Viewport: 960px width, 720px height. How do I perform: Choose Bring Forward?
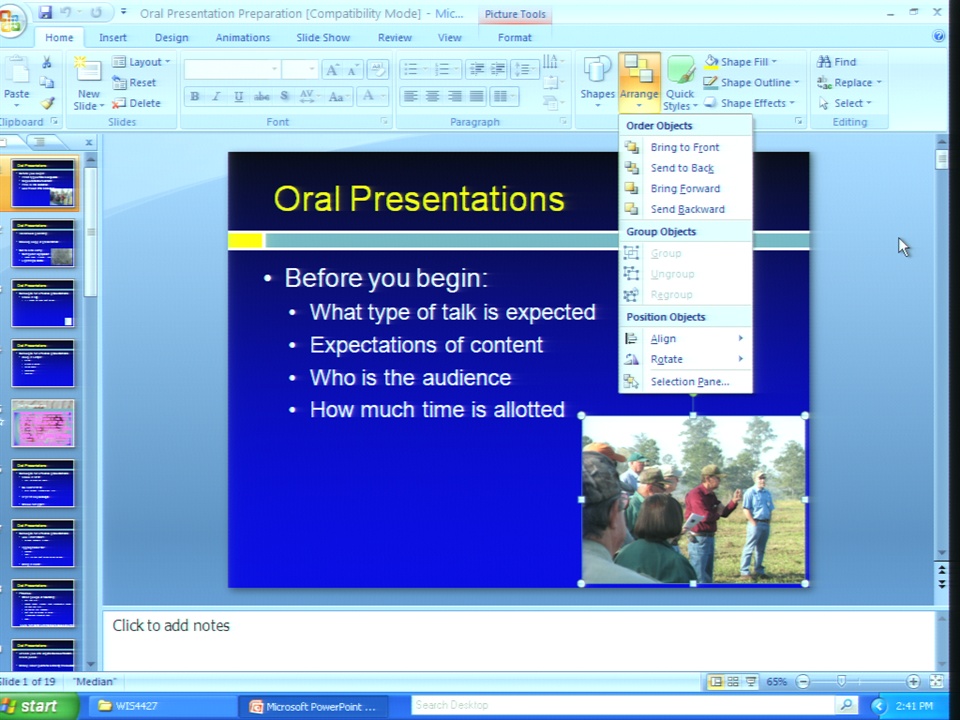(x=685, y=188)
